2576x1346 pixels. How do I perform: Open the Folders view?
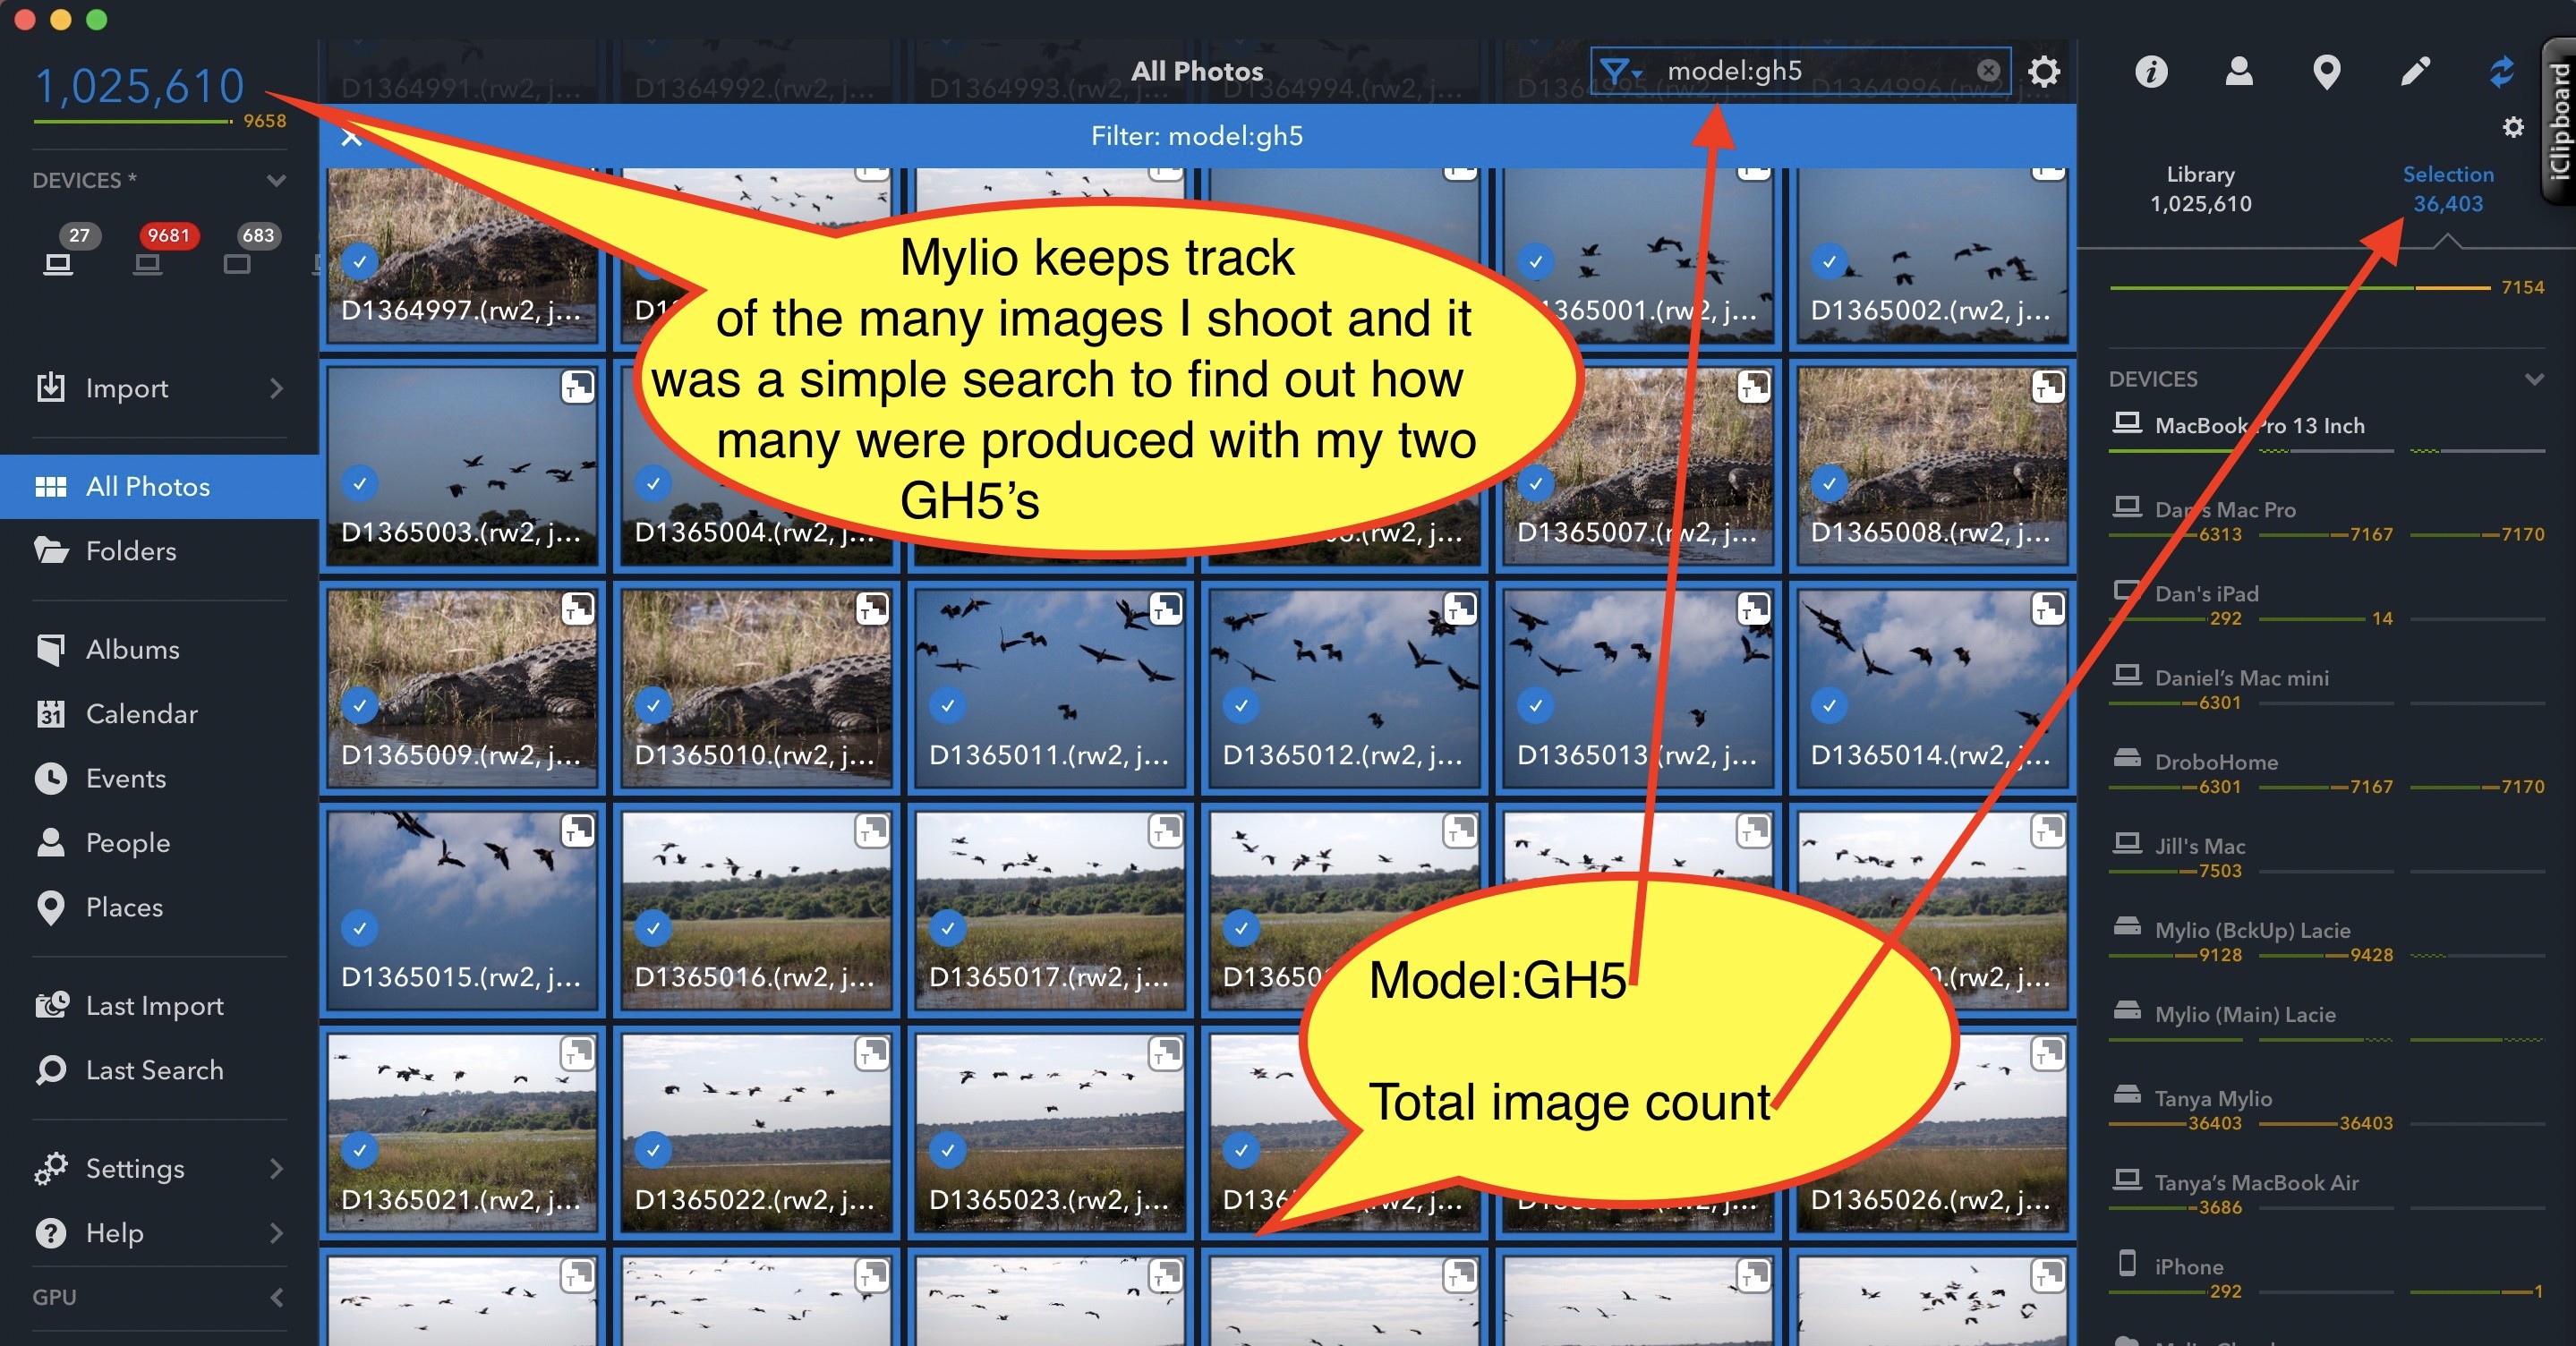coord(159,551)
